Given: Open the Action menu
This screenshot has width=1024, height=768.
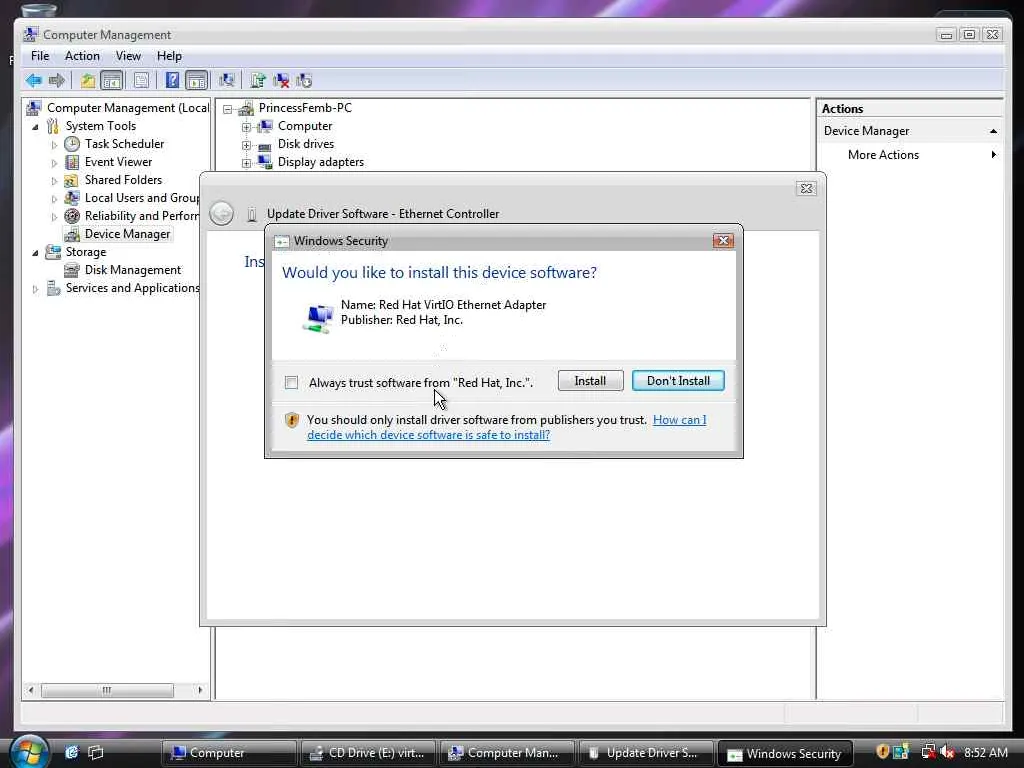Looking at the screenshot, I should click(82, 56).
